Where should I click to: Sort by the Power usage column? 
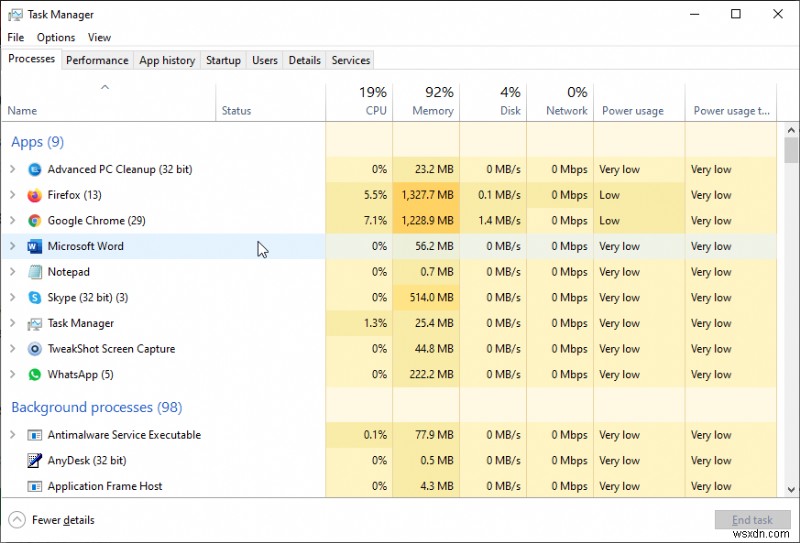(639, 102)
